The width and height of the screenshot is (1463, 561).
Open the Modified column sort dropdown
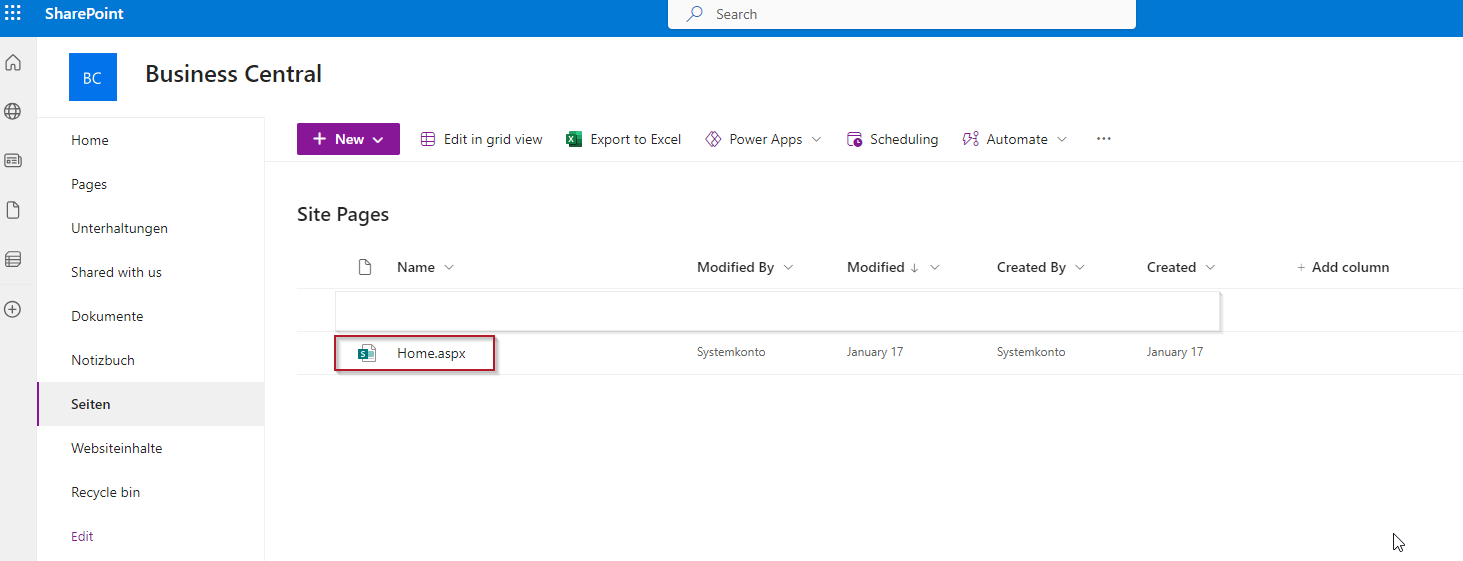pyautogui.click(x=935, y=267)
